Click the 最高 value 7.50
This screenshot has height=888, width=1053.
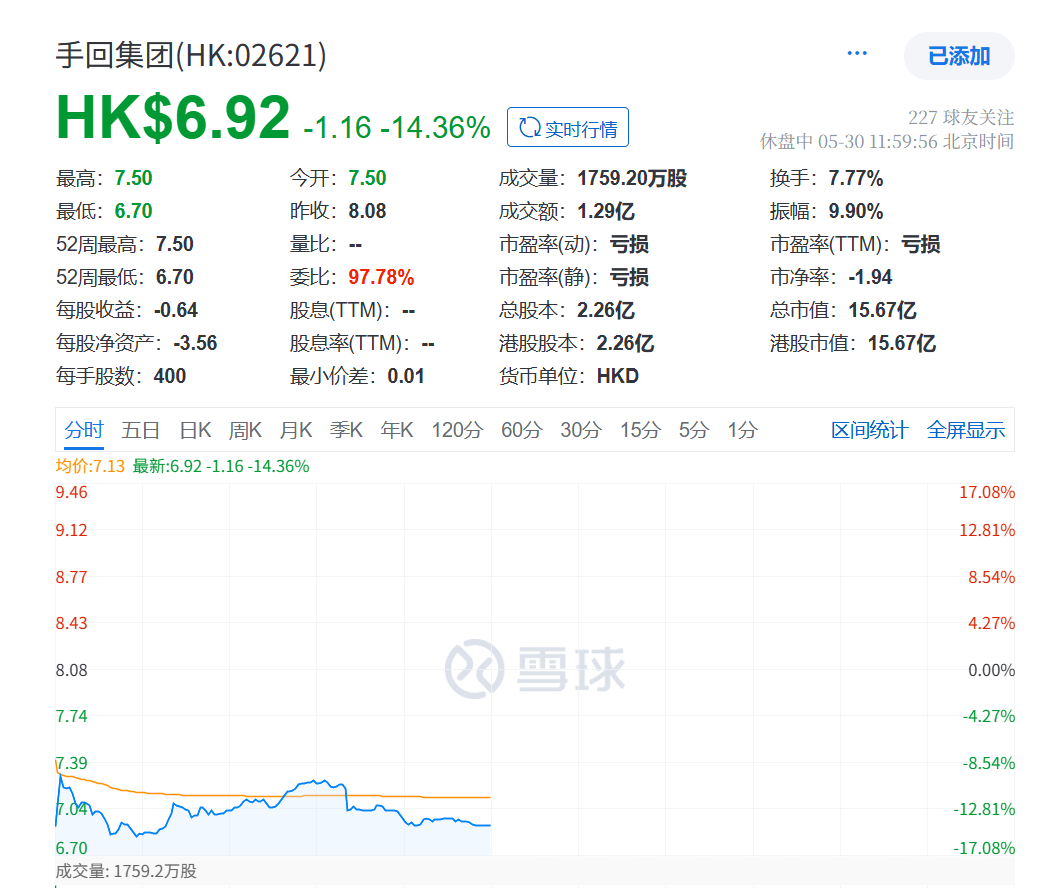pos(133,178)
